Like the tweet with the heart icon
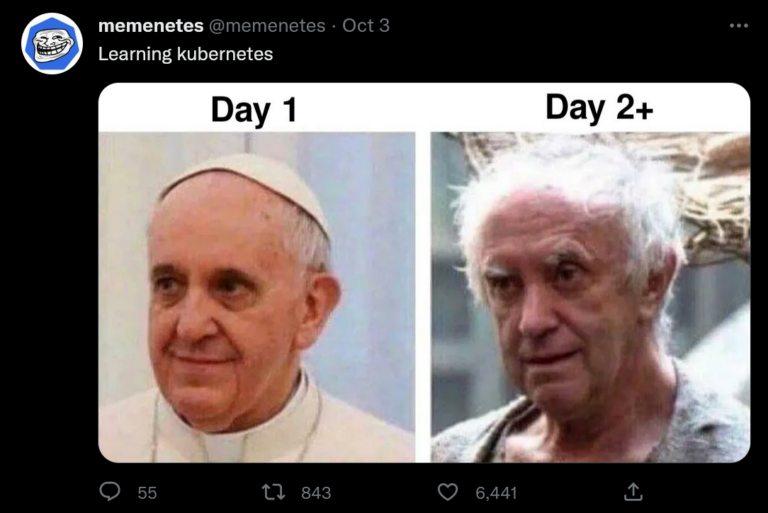This screenshot has width=768, height=513. click(449, 492)
